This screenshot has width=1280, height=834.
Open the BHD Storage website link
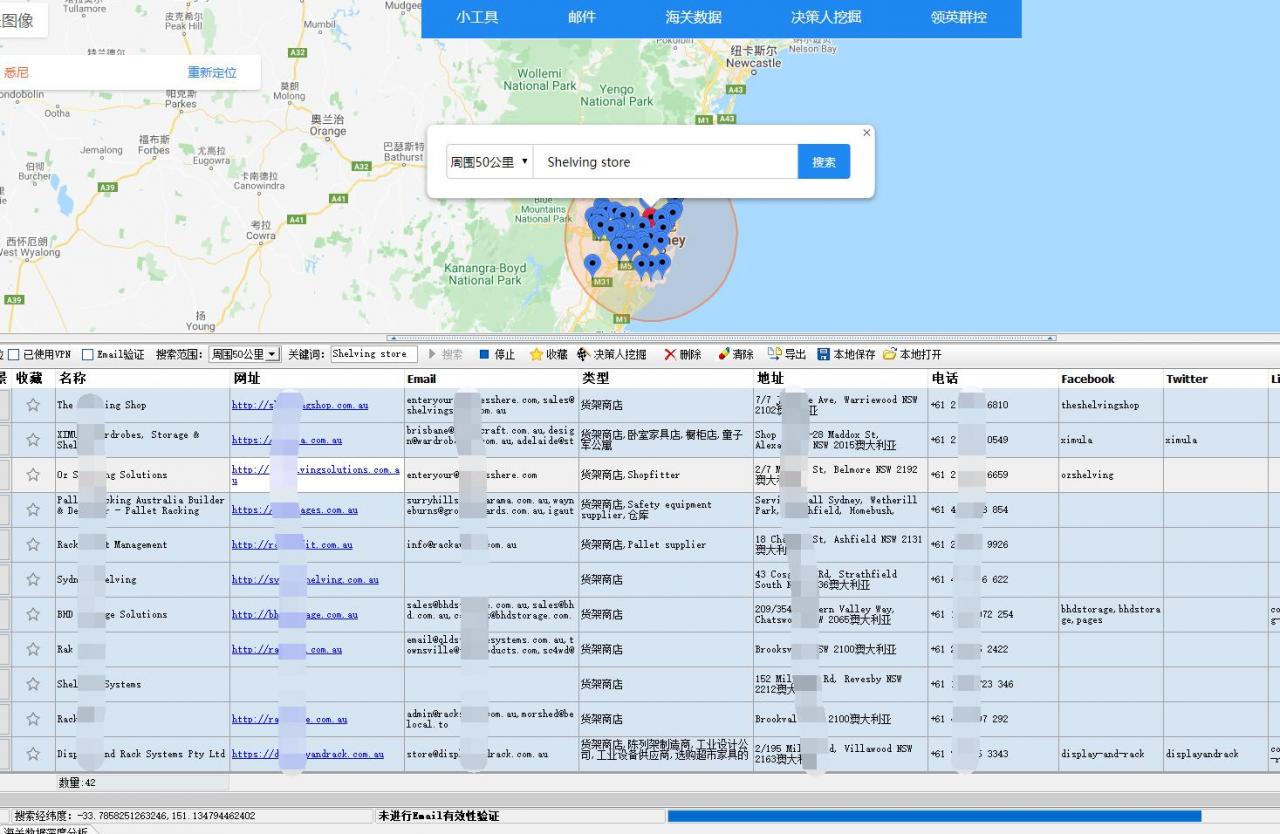pos(295,614)
